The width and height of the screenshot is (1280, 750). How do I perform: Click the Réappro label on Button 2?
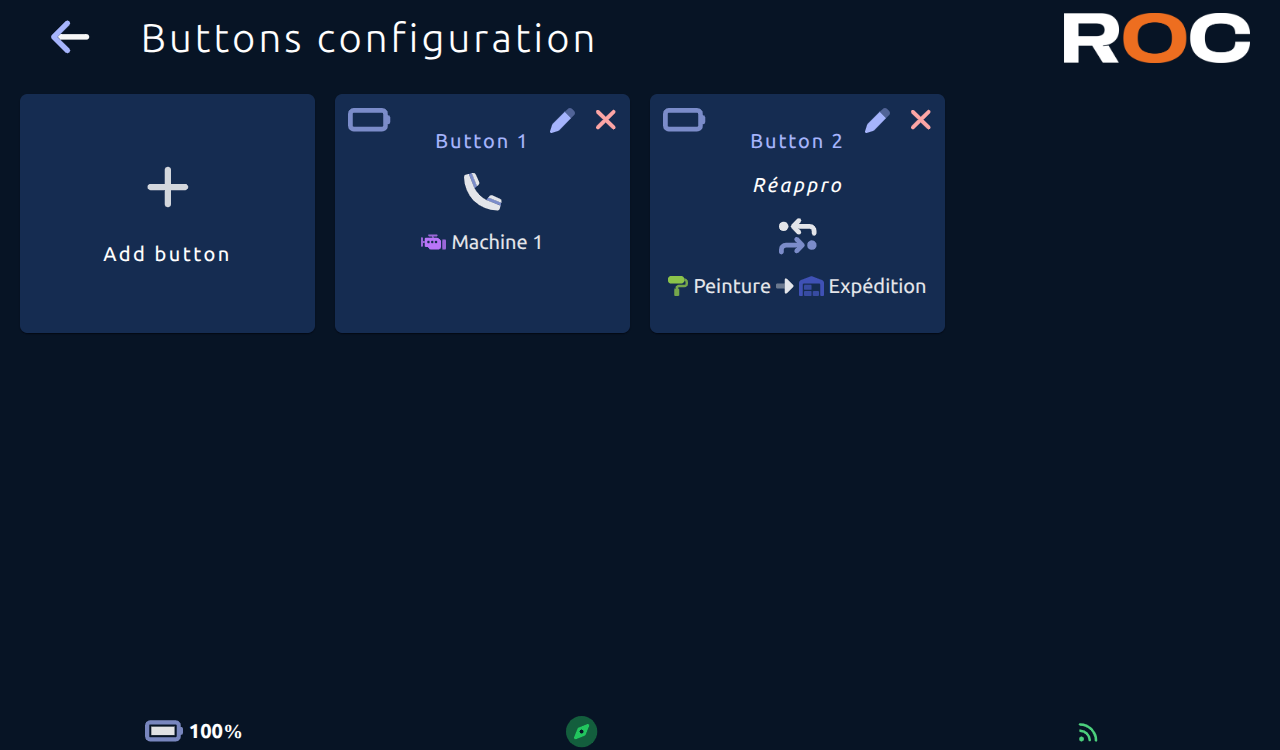pos(798,186)
